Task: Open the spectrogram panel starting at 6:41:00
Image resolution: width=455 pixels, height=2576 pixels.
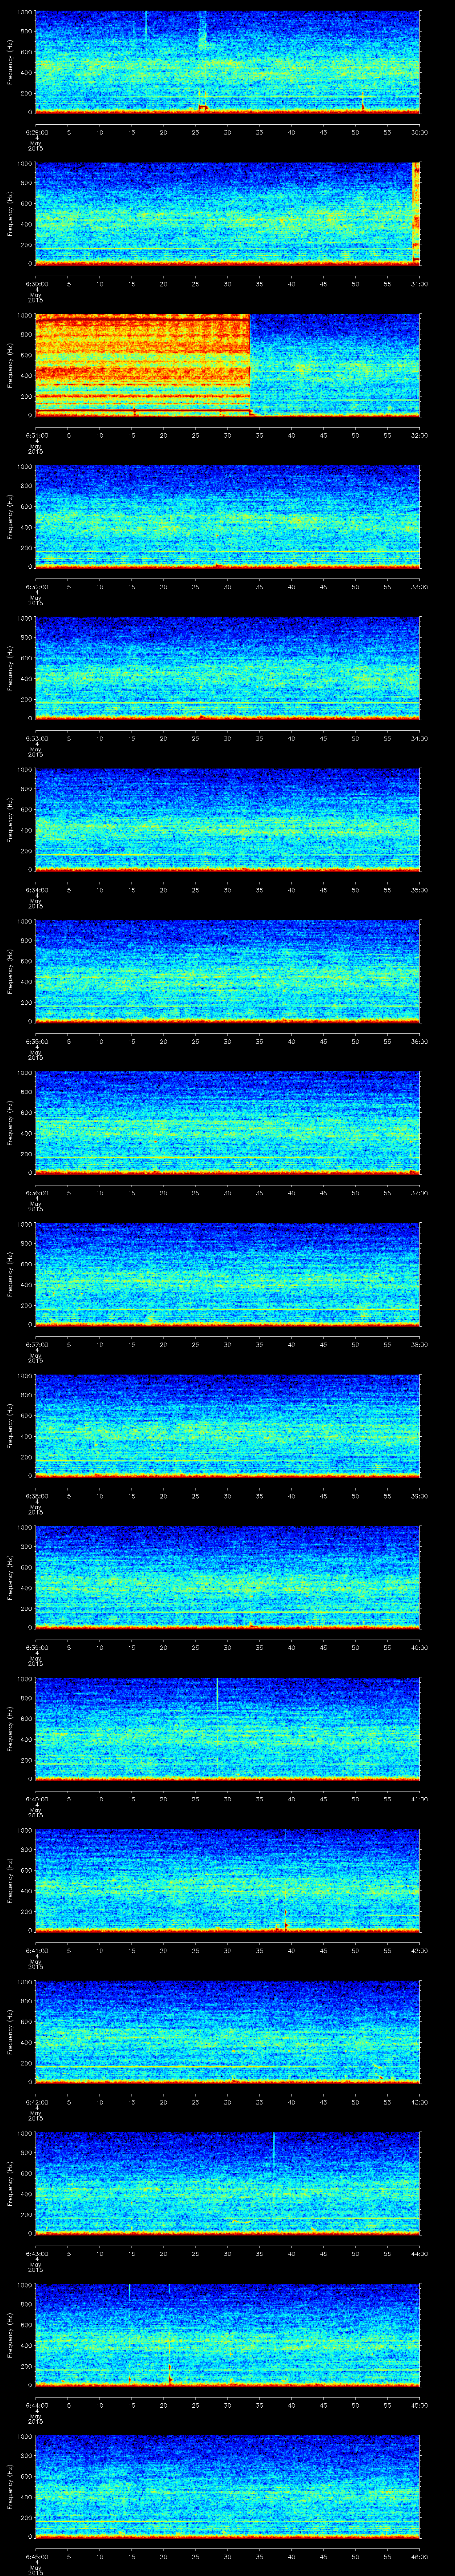Action: [228, 1881]
